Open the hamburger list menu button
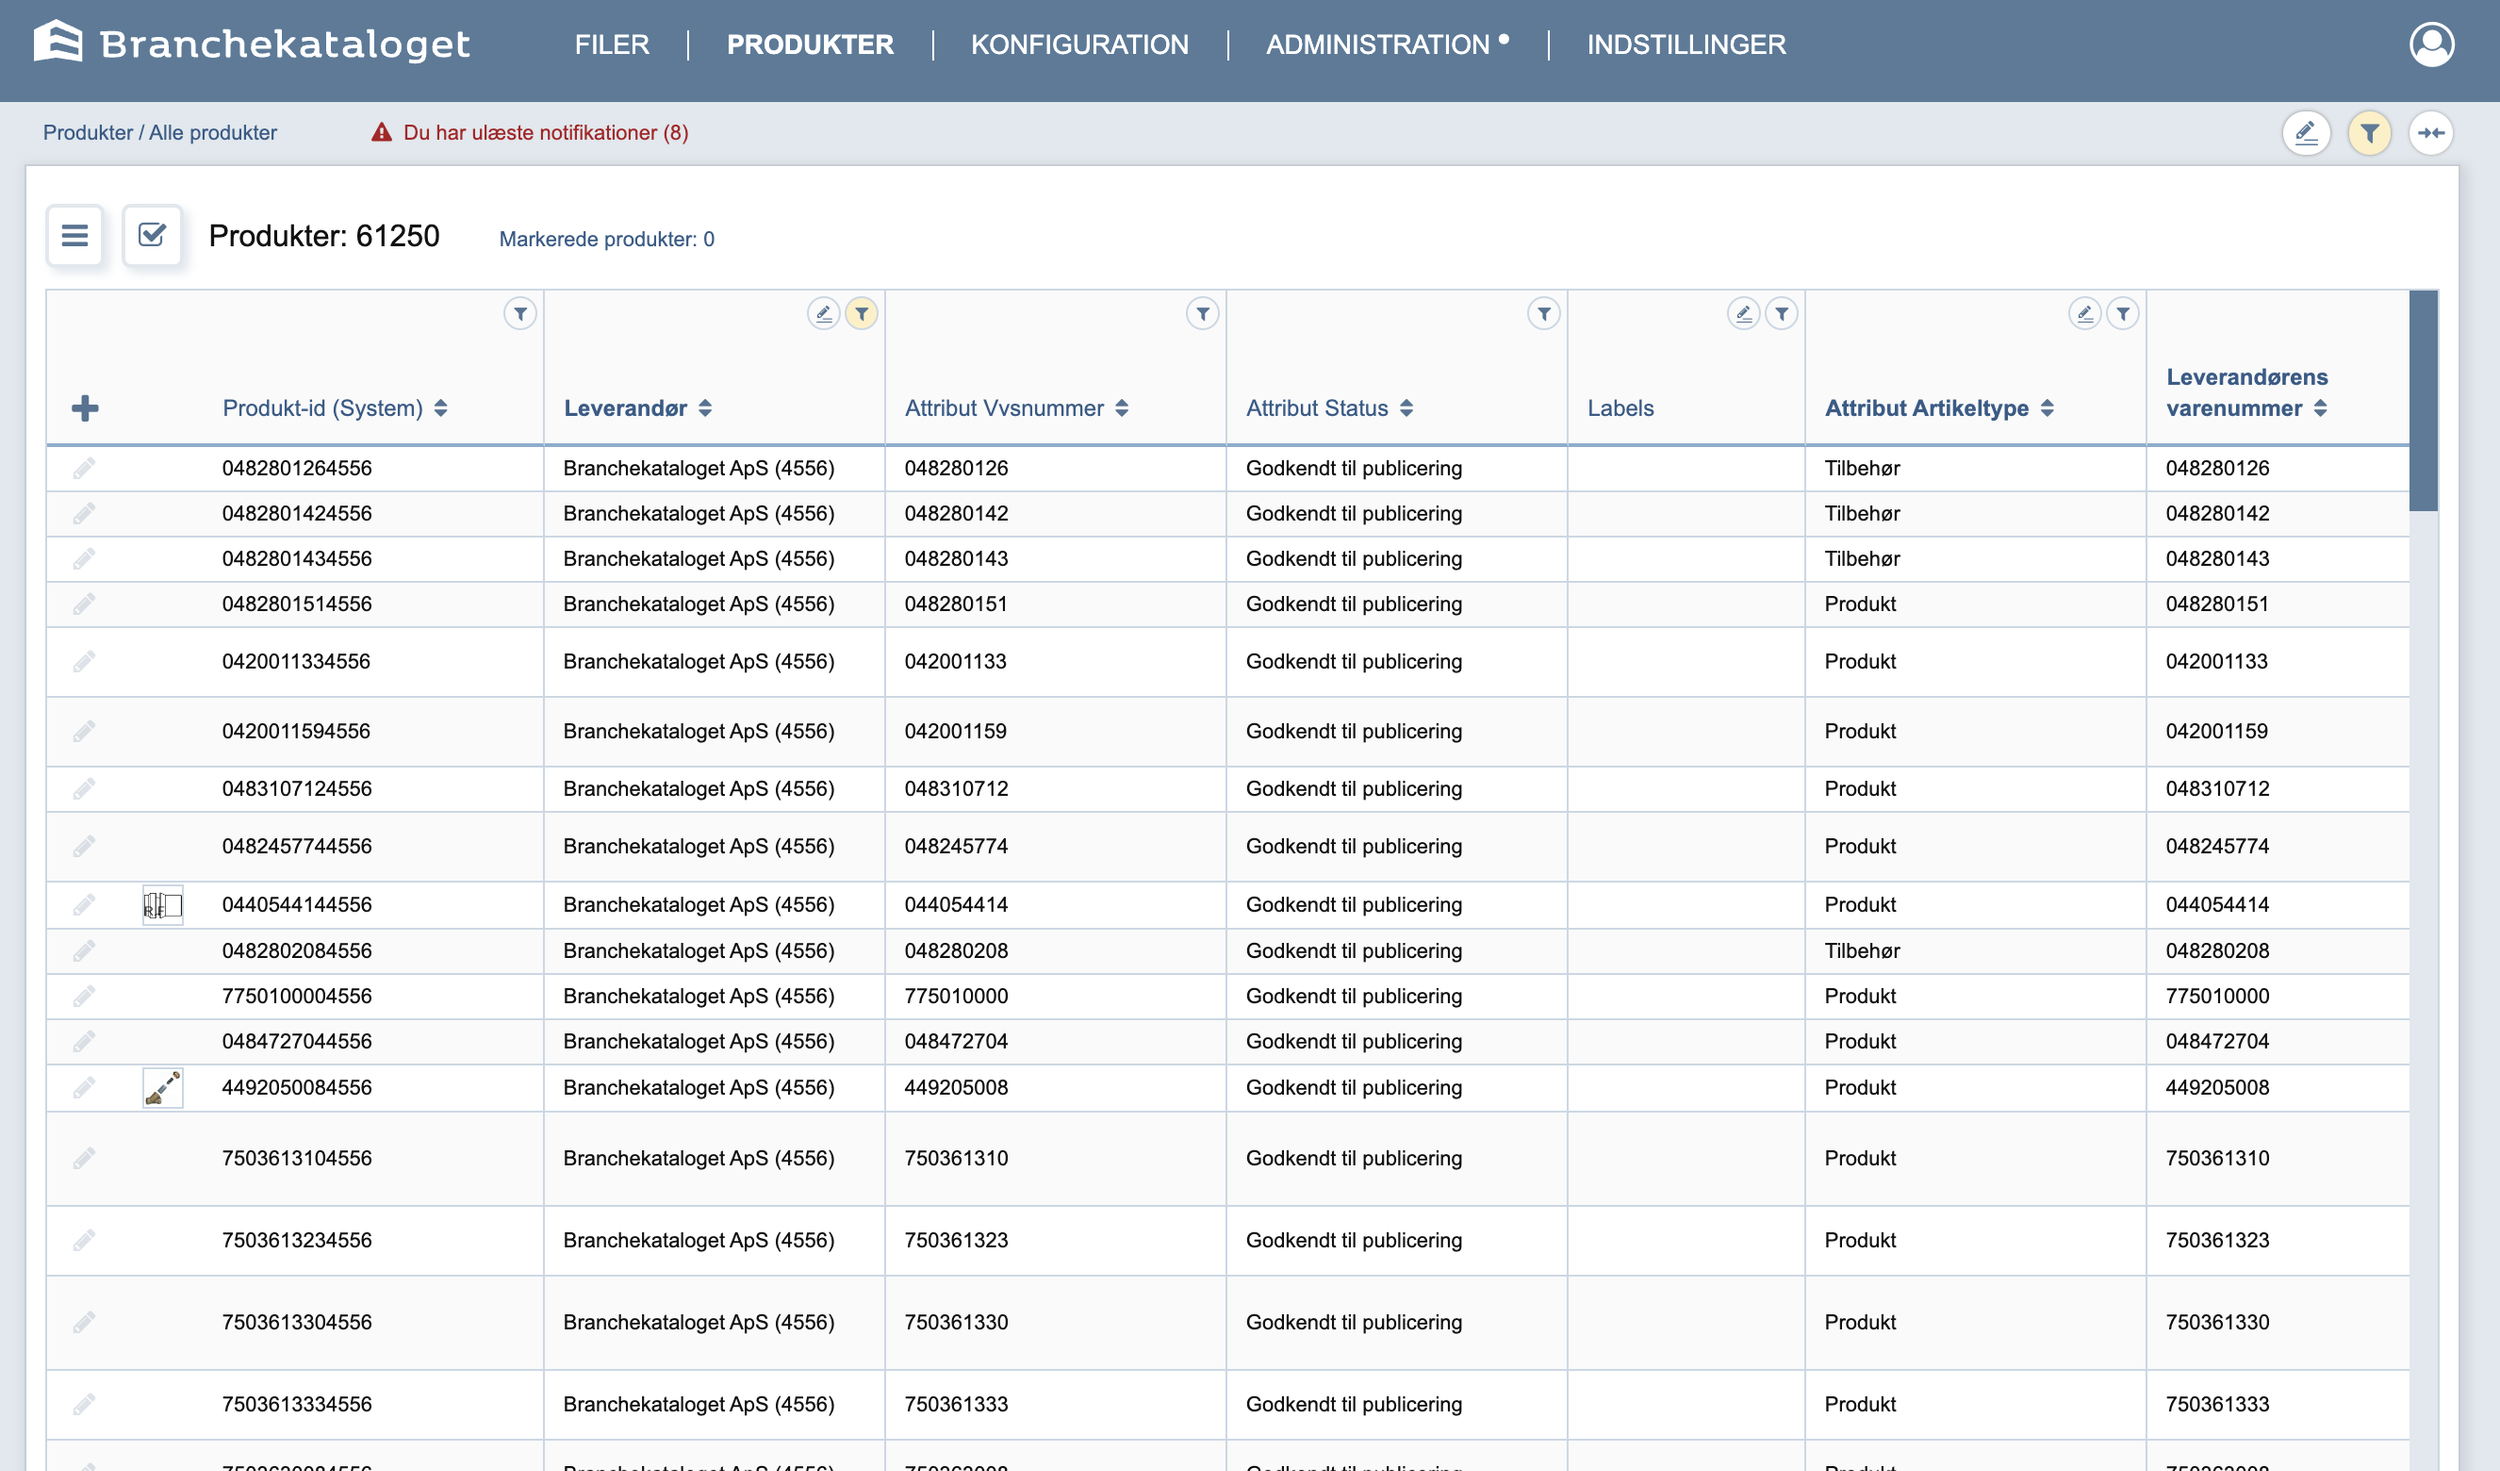This screenshot has width=2500, height=1471. click(x=75, y=236)
